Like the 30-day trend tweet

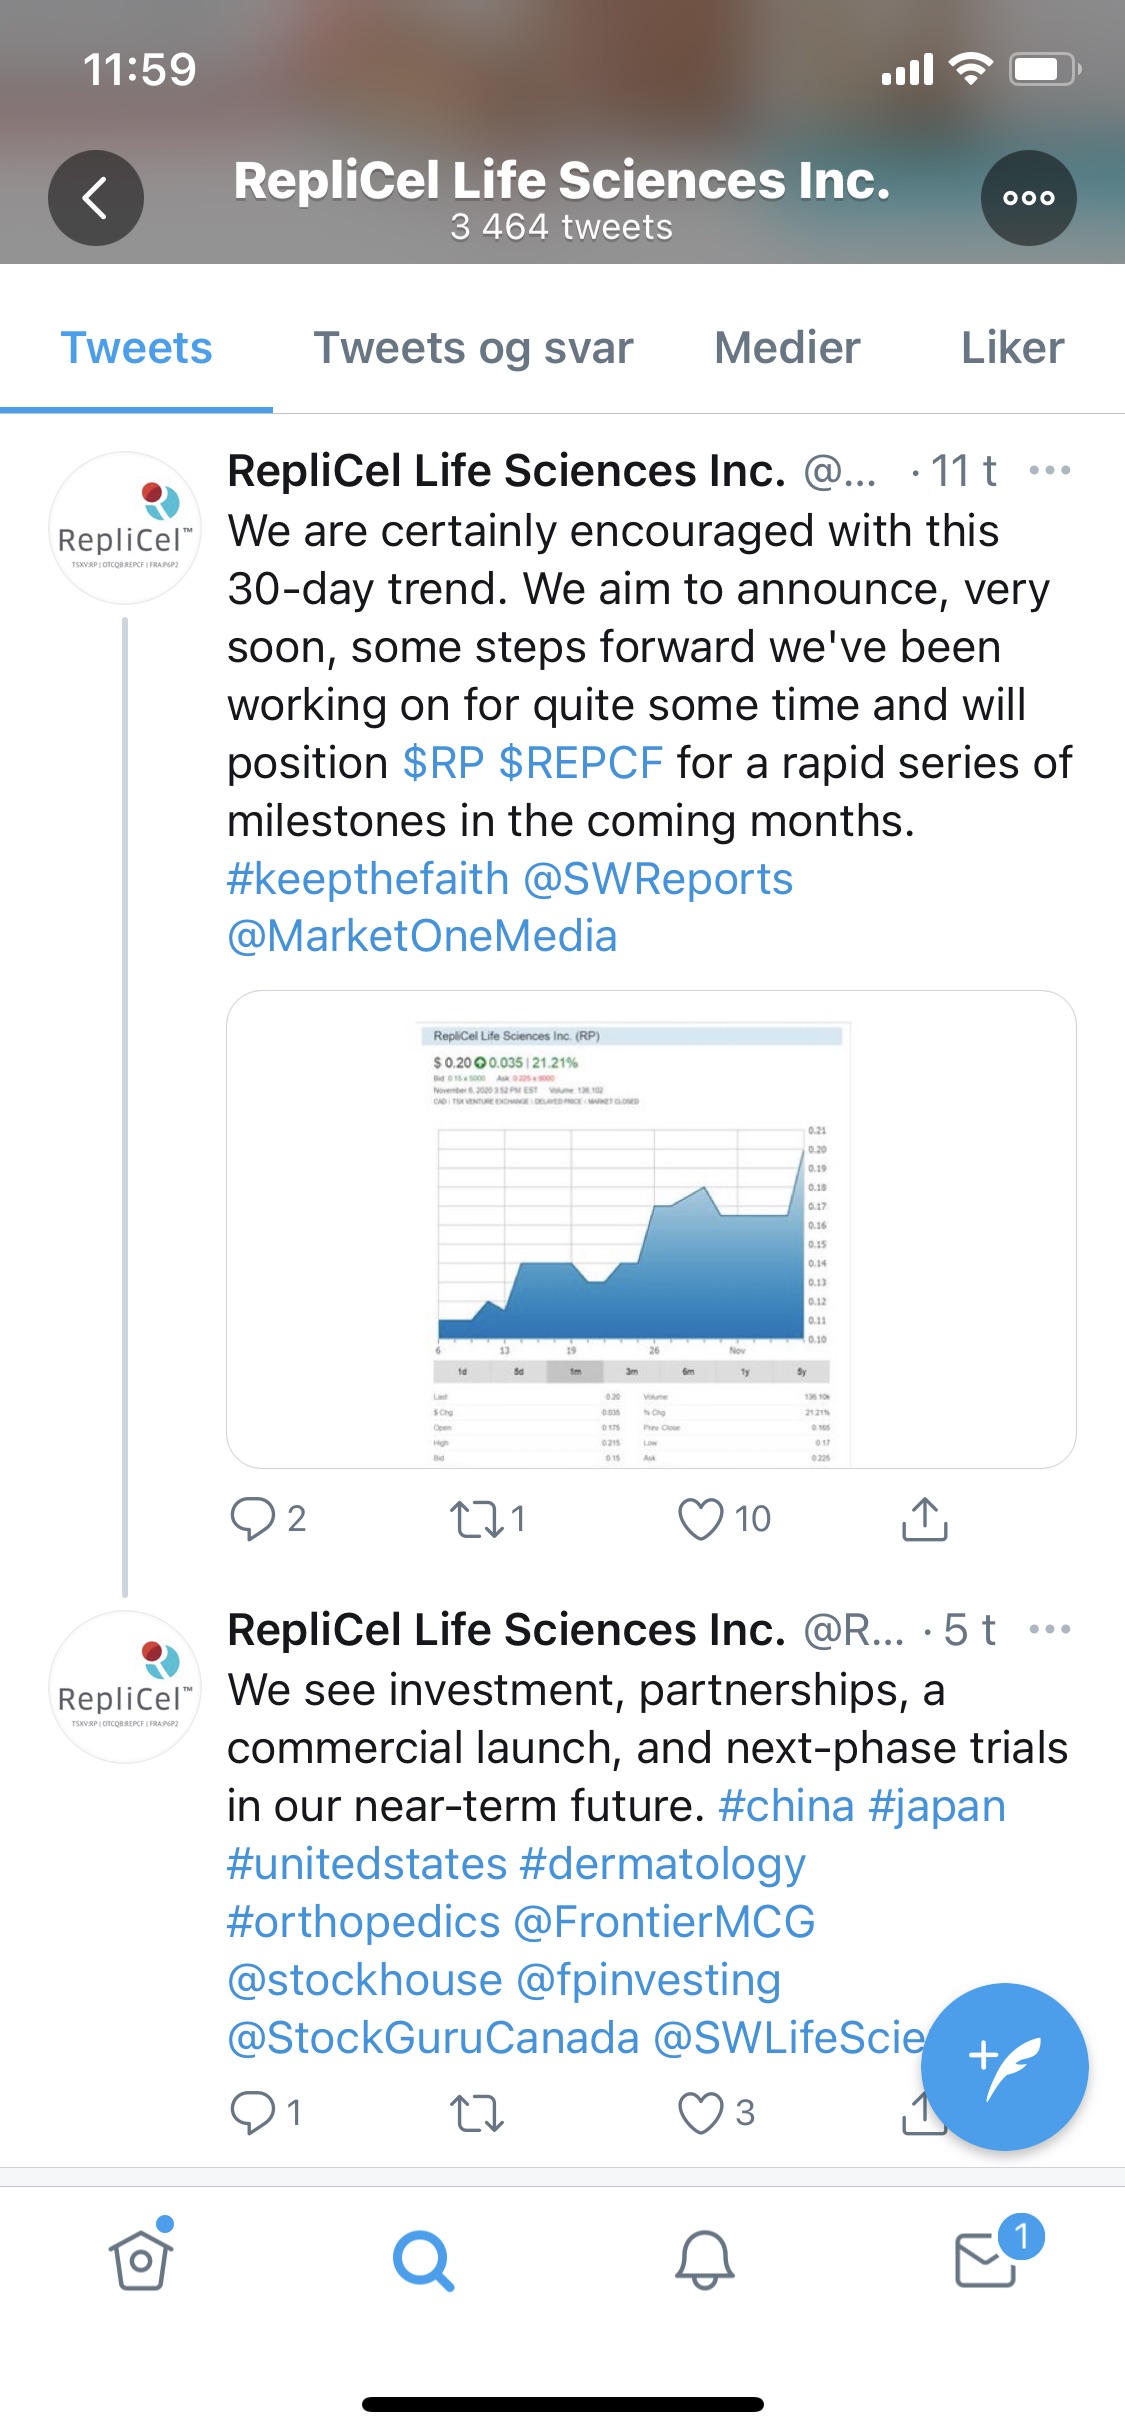tap(700, 1518)
